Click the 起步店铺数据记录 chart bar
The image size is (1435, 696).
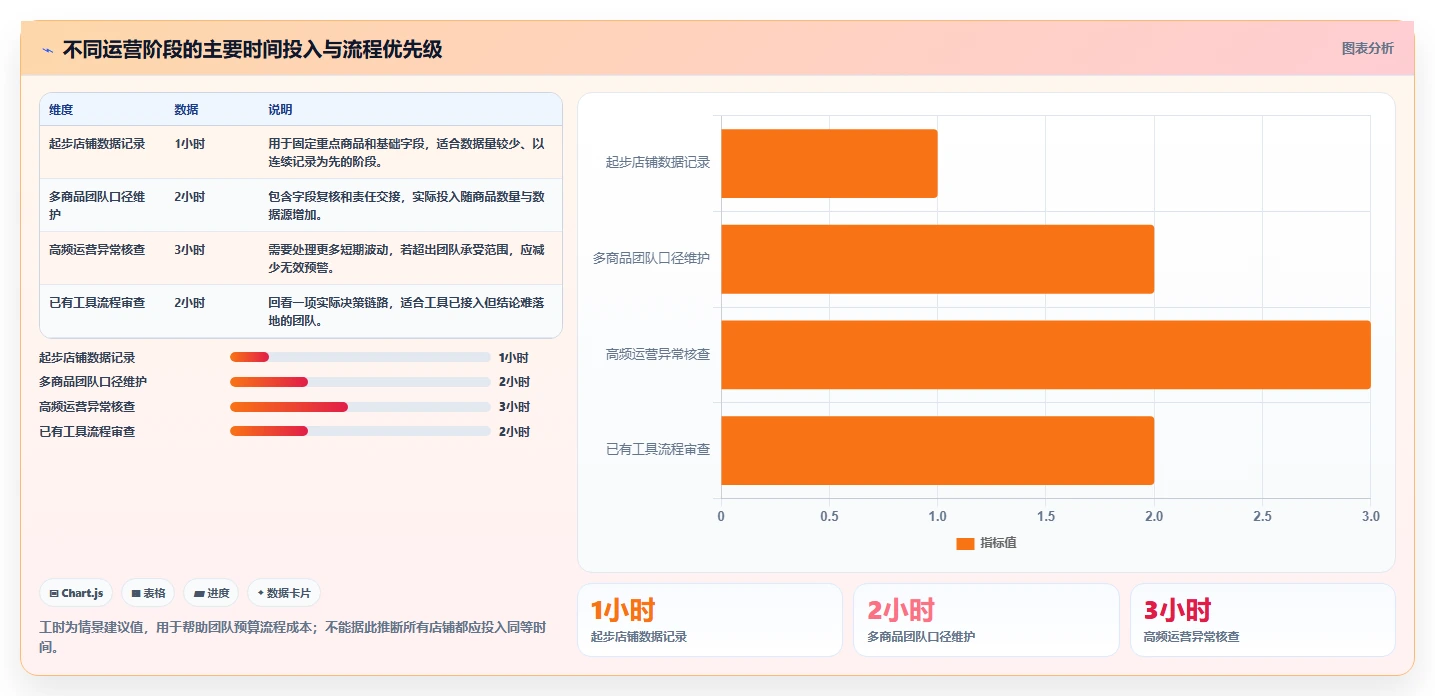[x=829, y=163]
